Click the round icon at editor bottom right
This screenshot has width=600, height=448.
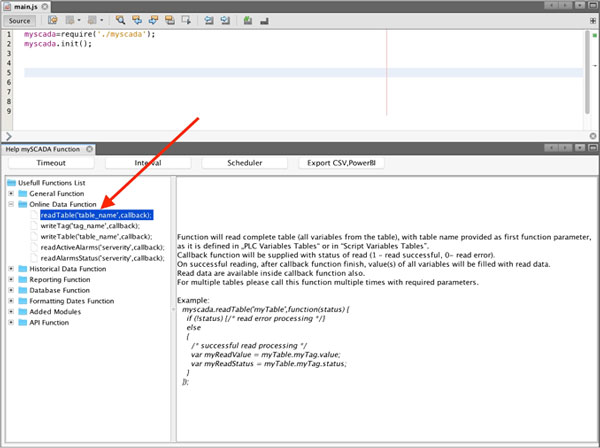coord(593,136)
